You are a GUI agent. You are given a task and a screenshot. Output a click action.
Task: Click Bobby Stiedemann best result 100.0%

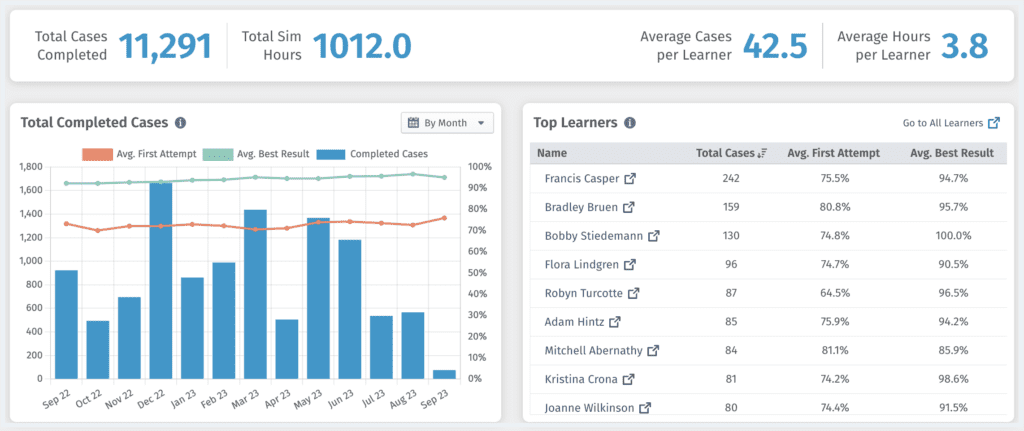click(952, 236)
